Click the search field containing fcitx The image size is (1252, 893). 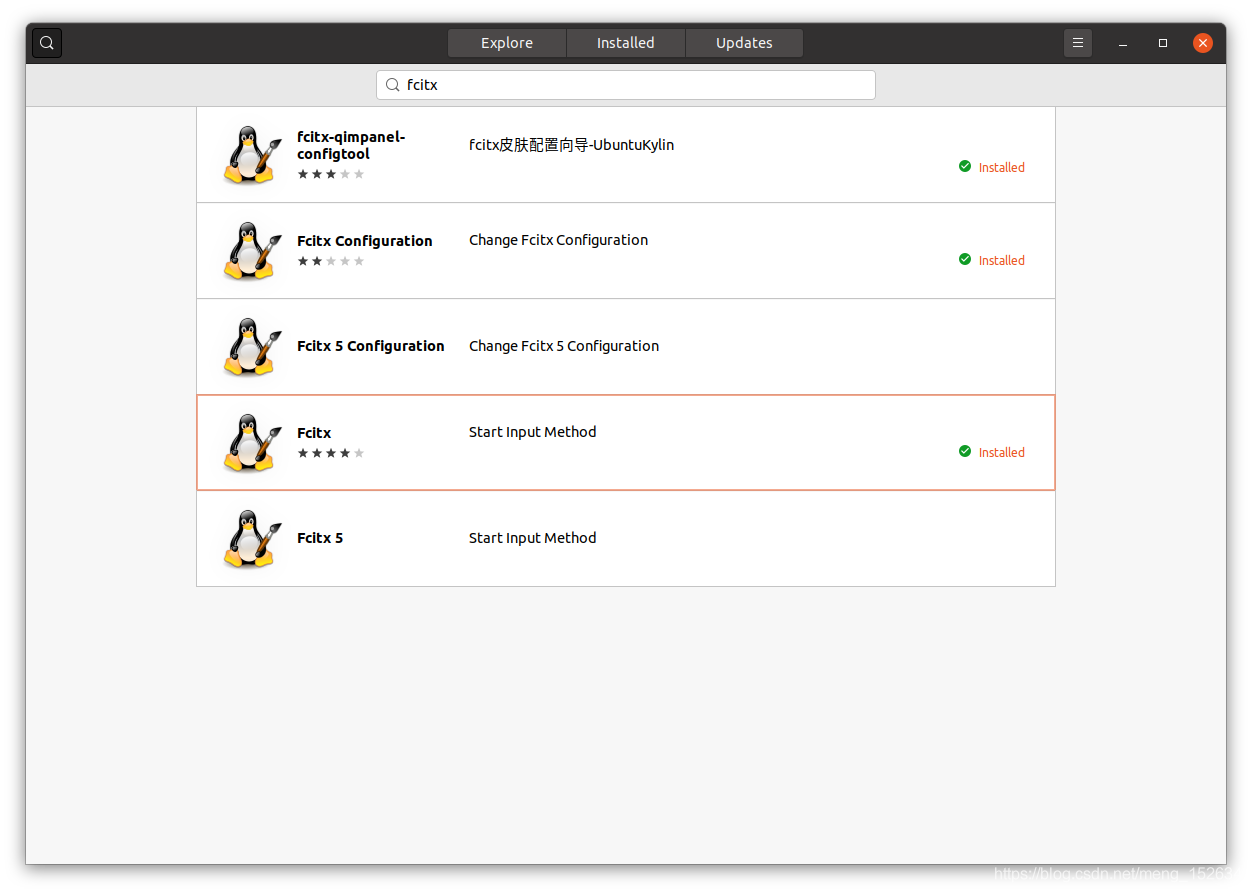(626, 85)
